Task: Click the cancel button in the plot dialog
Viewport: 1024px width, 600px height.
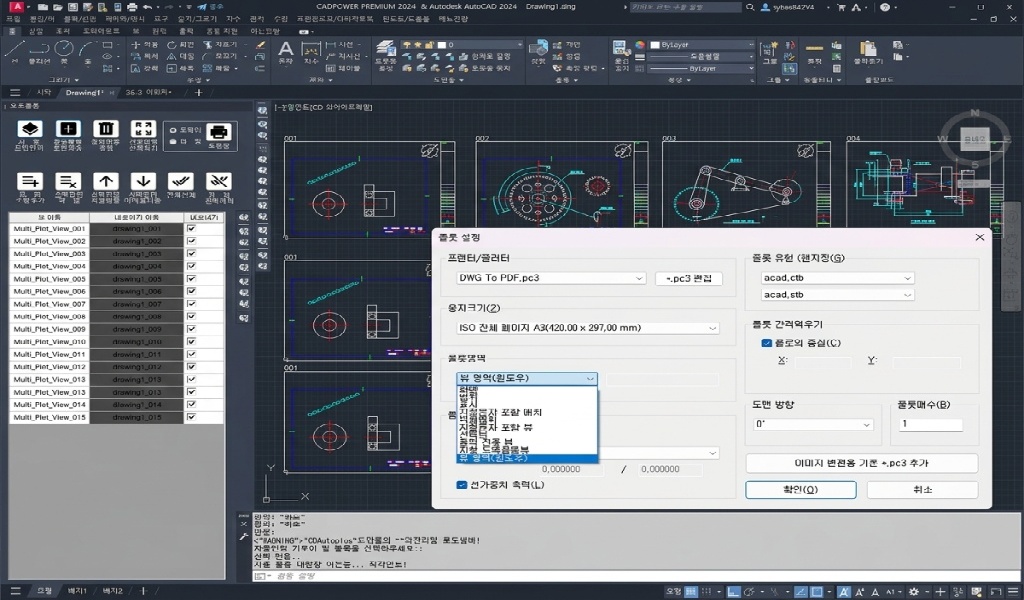Action: [922, 489]
